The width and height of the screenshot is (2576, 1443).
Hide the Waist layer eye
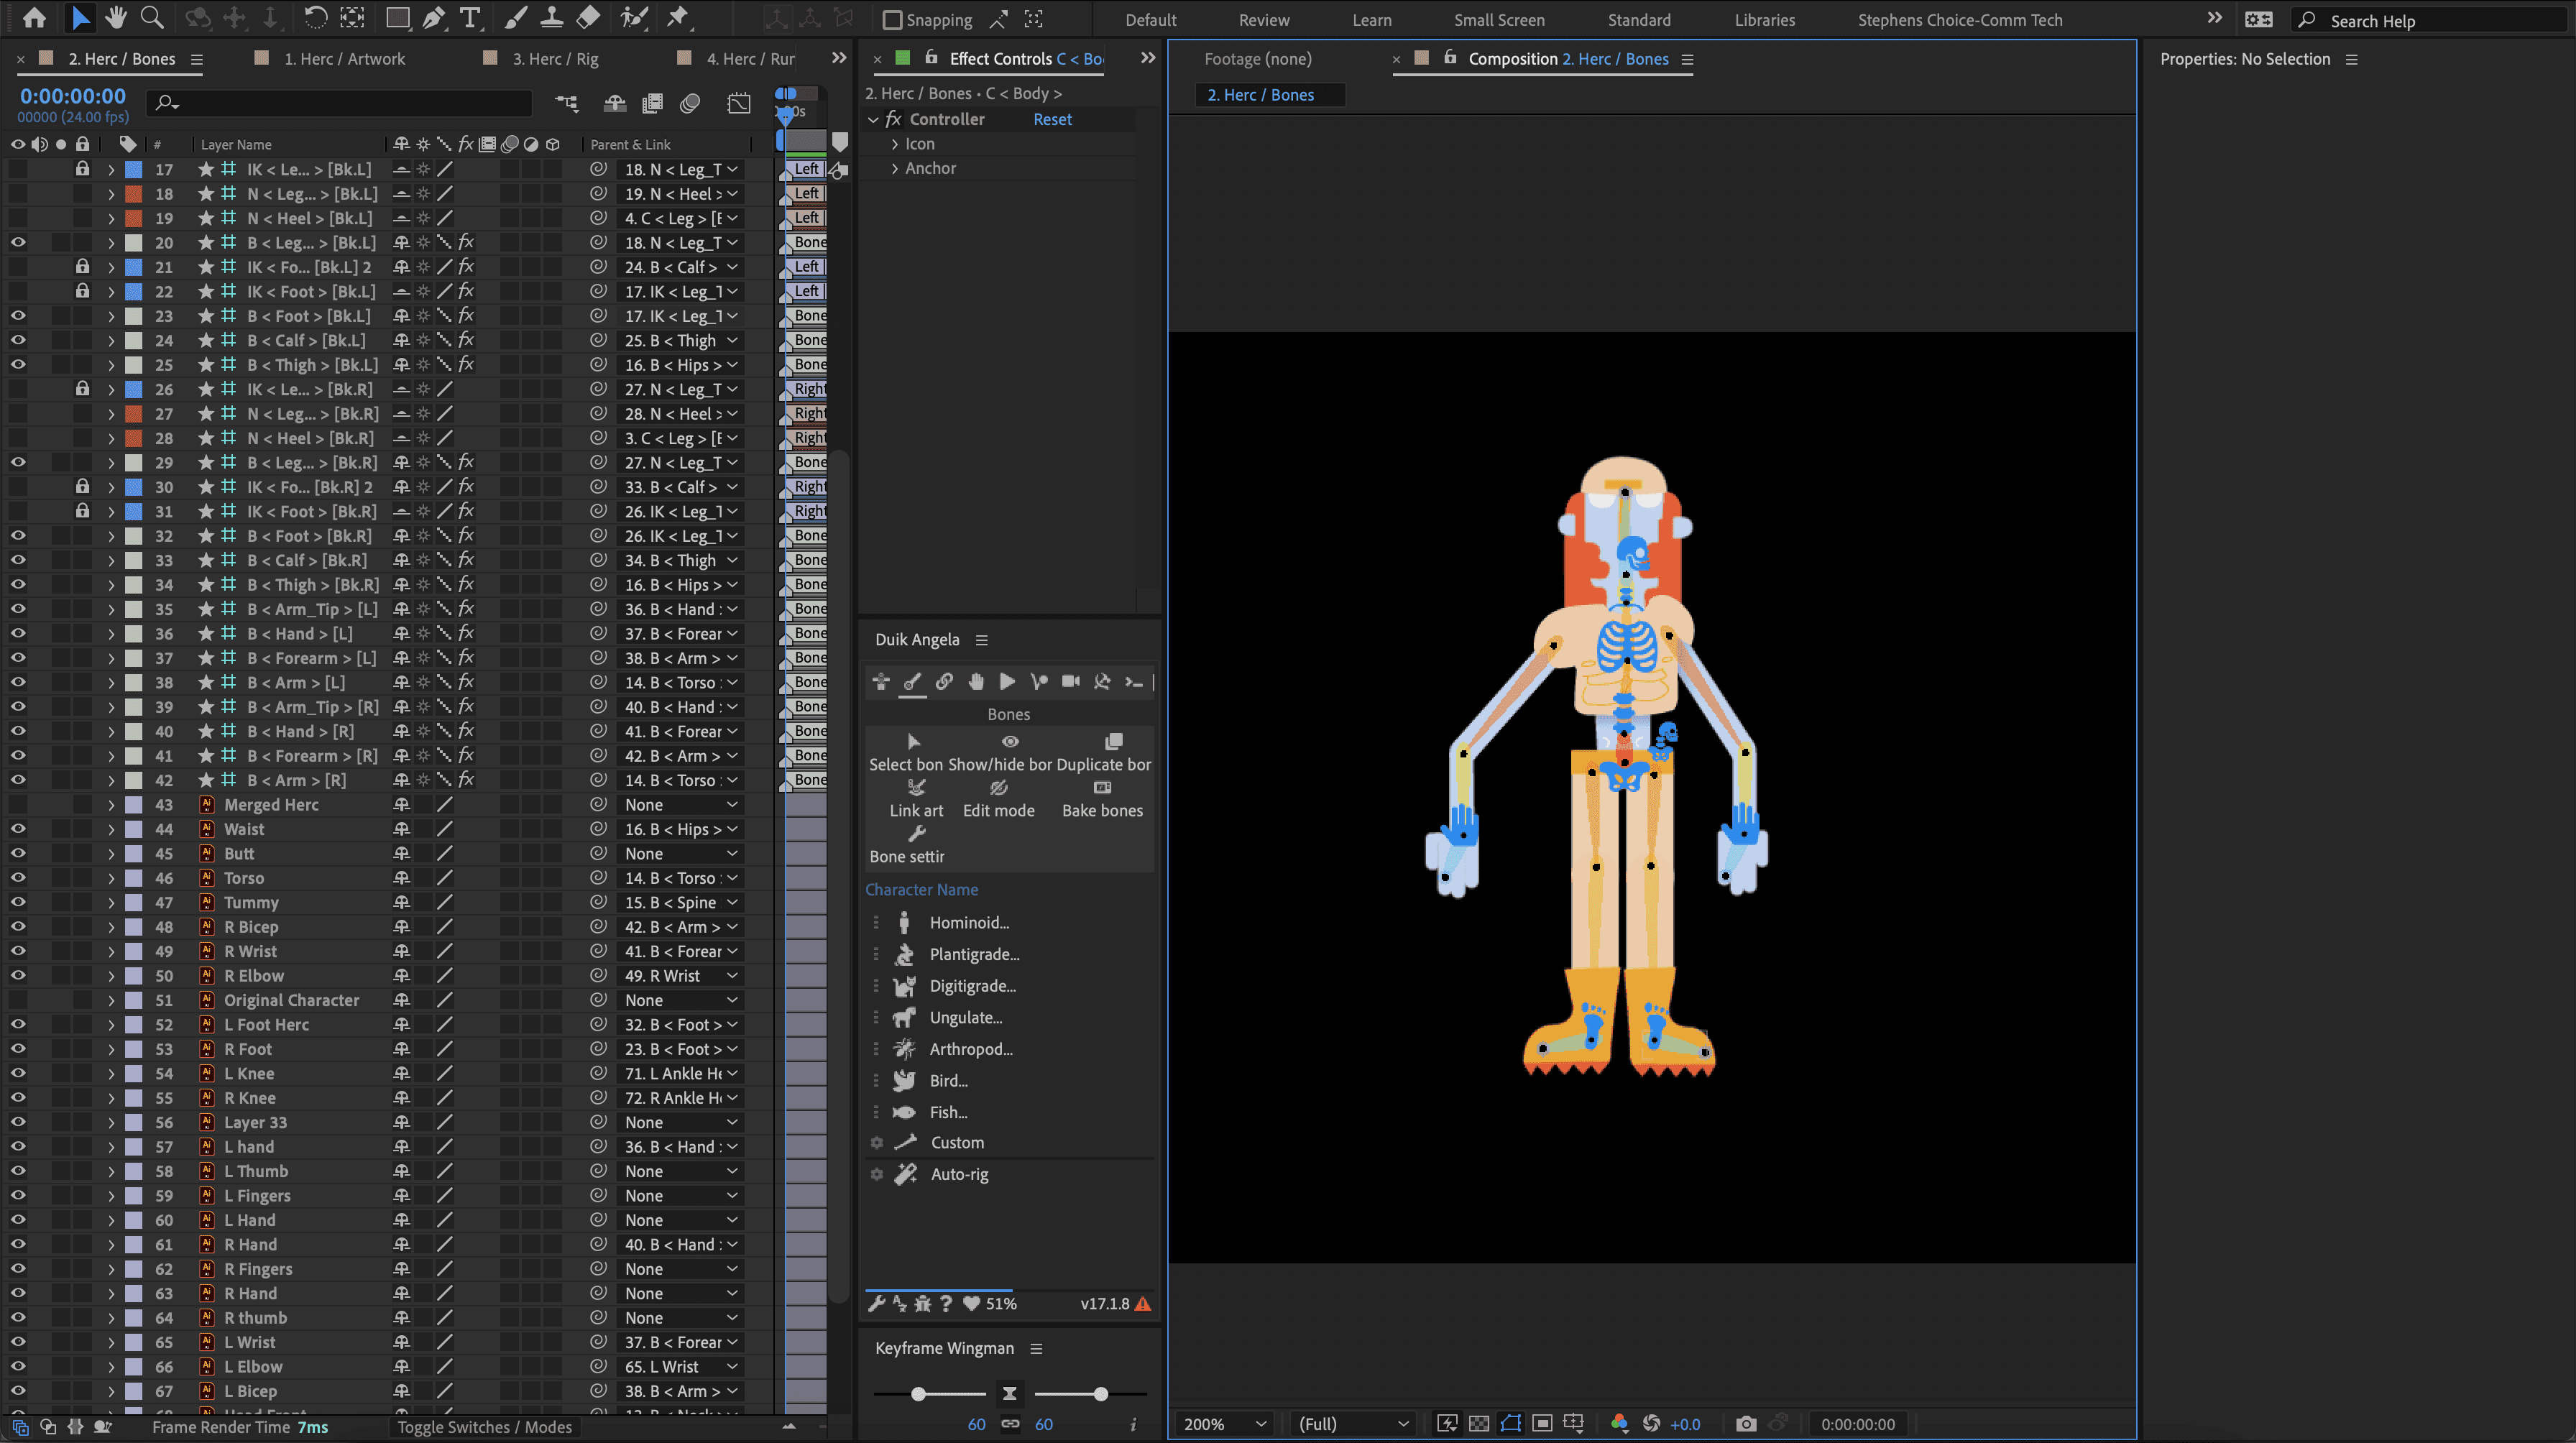point(18,829)
